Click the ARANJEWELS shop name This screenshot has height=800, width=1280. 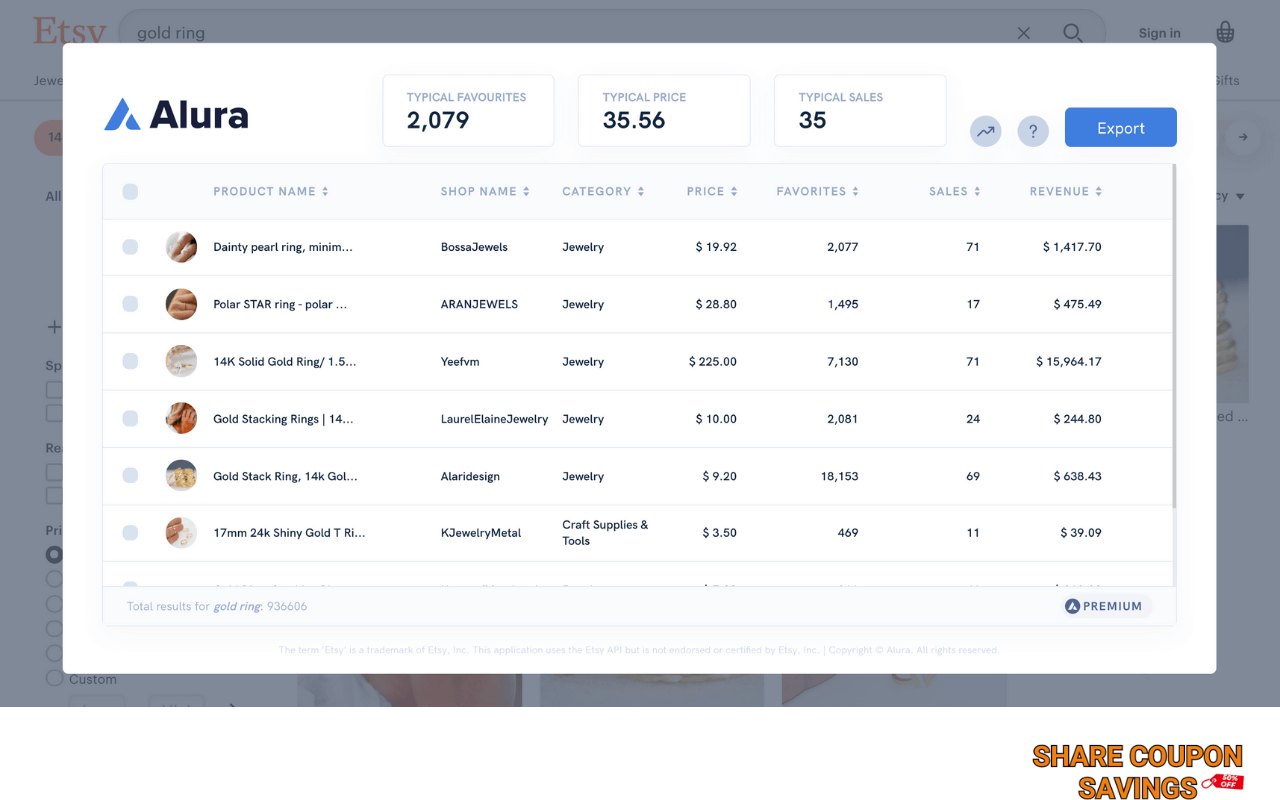pos(479,304)
